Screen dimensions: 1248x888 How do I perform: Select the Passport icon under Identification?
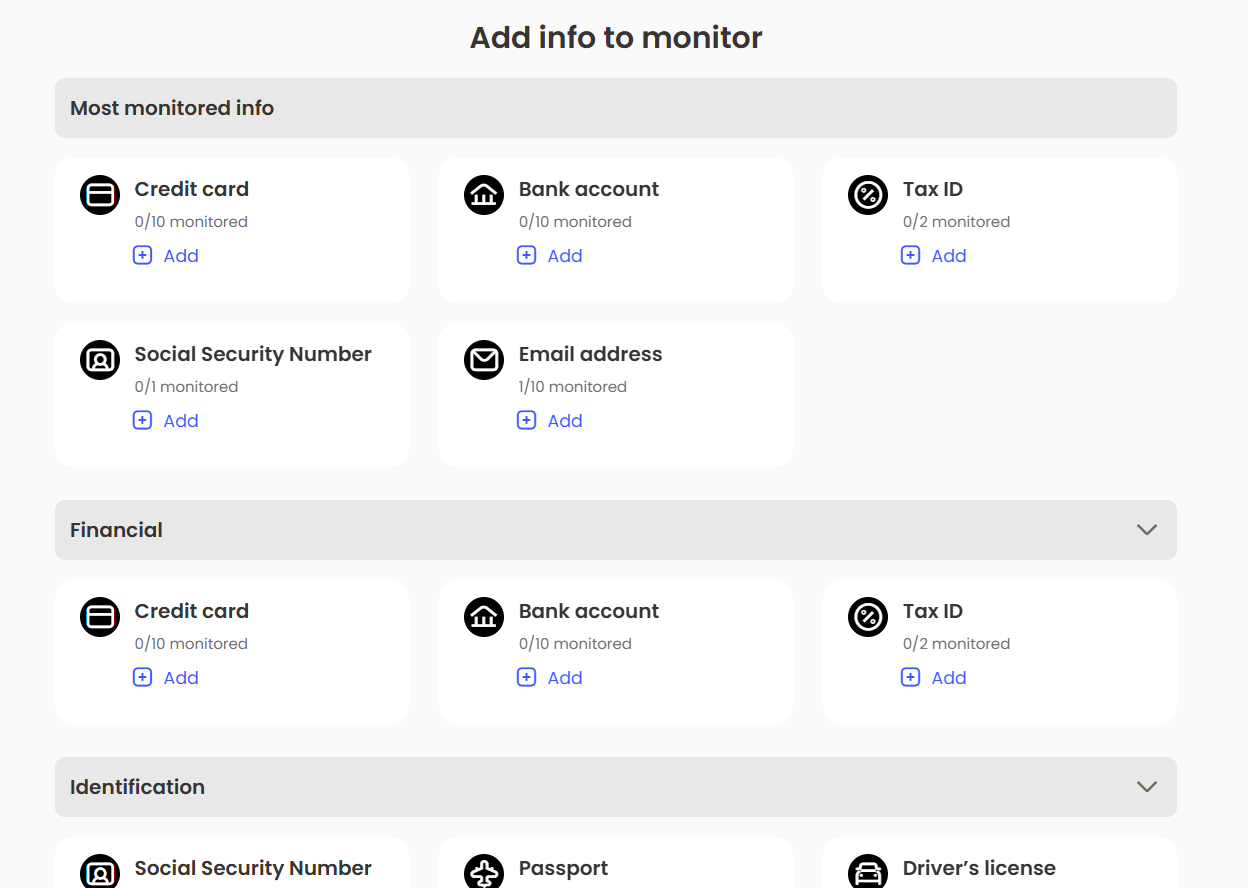(484, 872)
